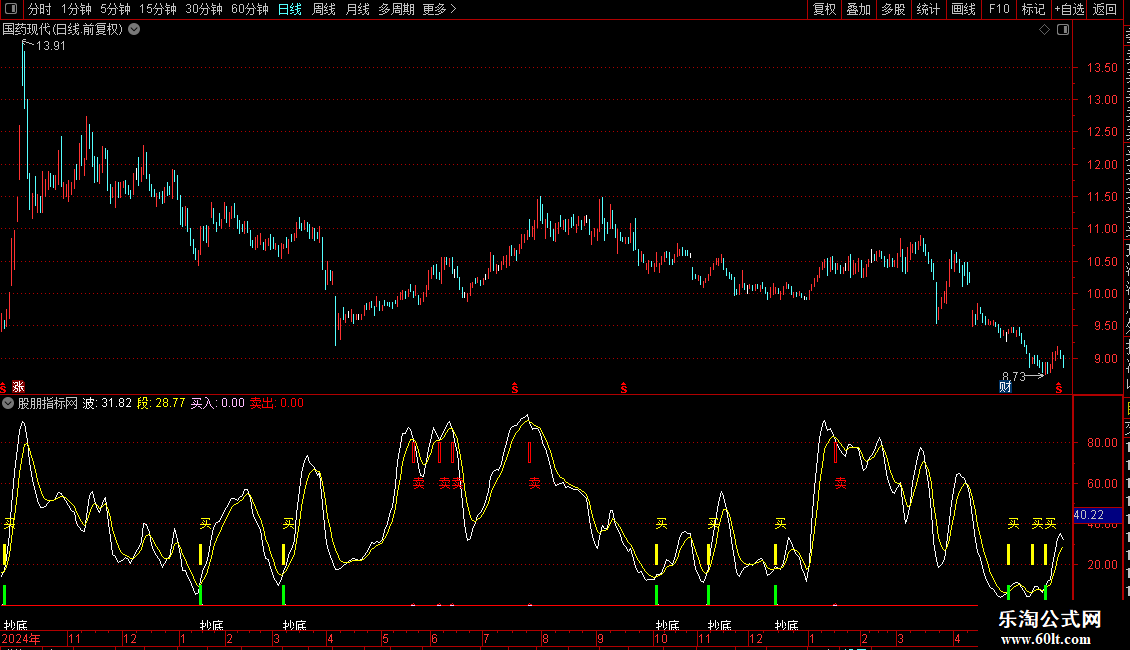1130x650 pixels.
Task: Click the S marker below September candles
Action: [x=623, y=388]
